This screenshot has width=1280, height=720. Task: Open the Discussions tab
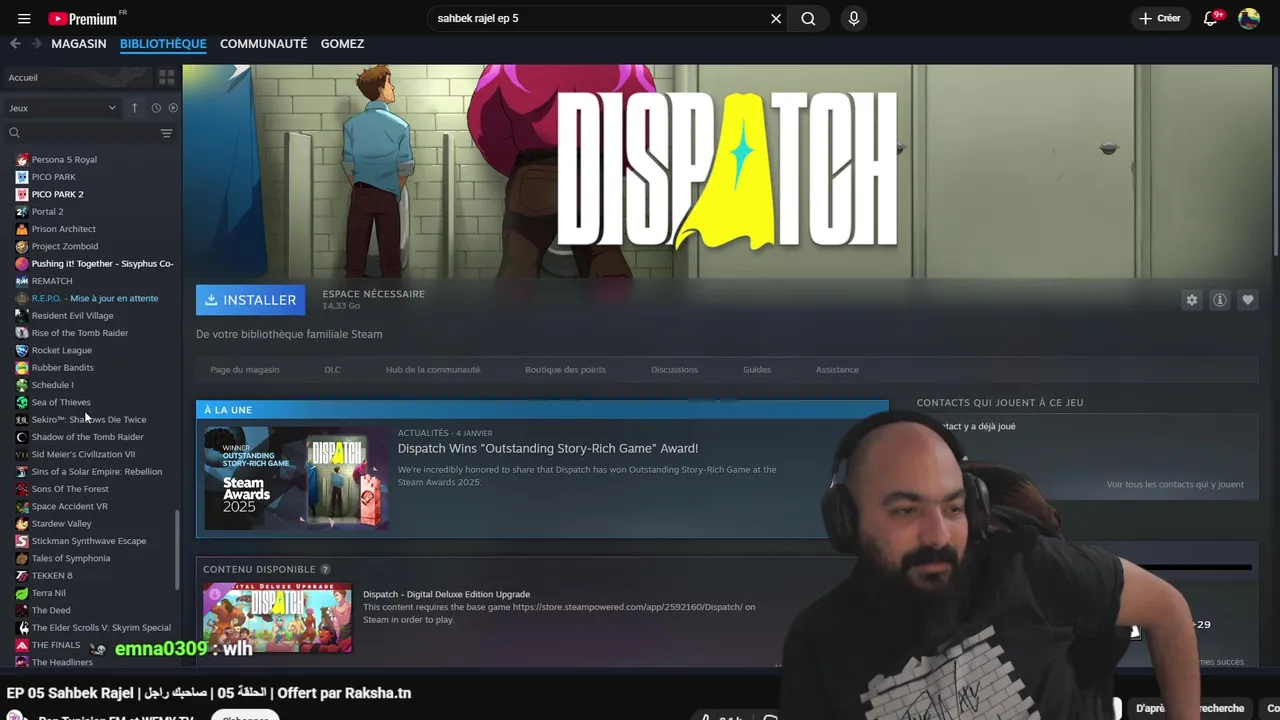pyautogui.click(x=674, y=370)
